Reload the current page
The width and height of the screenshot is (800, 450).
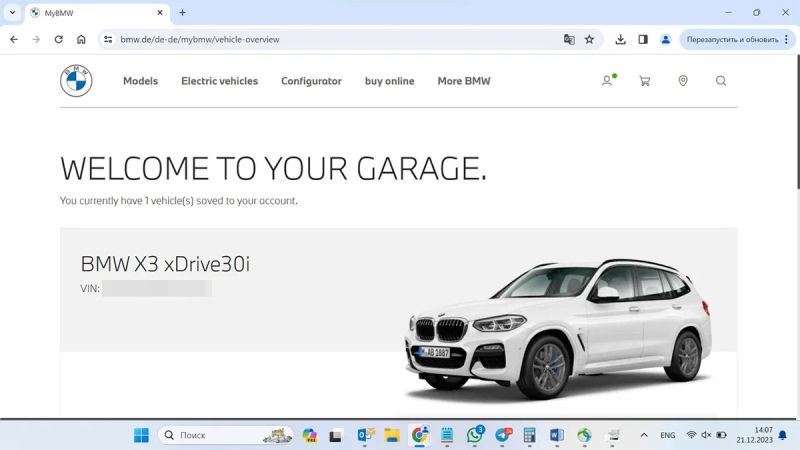pyautogui.click(x=59, y=39)
